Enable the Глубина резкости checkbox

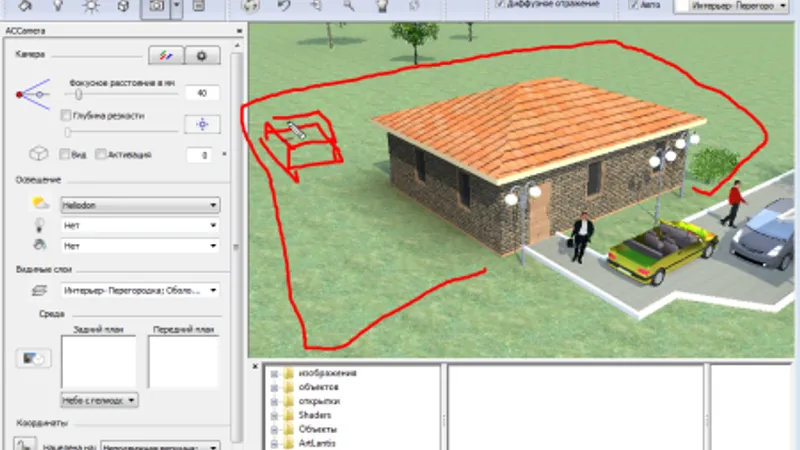point(66,115)
